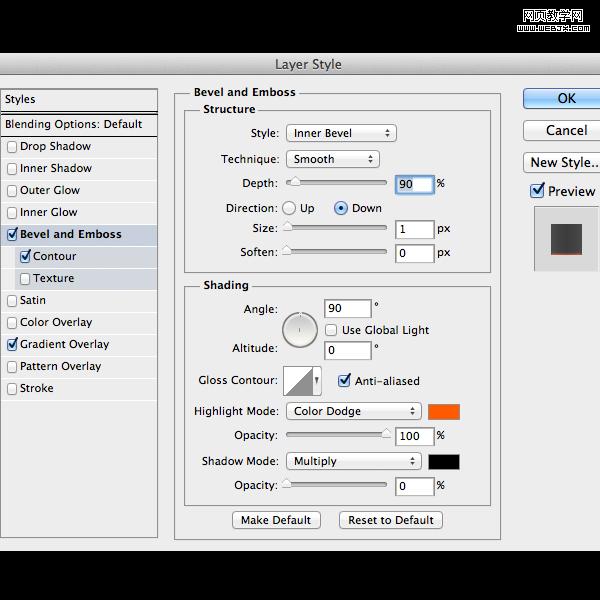Uncheck the Gradient Overlay checkbox

12,344
